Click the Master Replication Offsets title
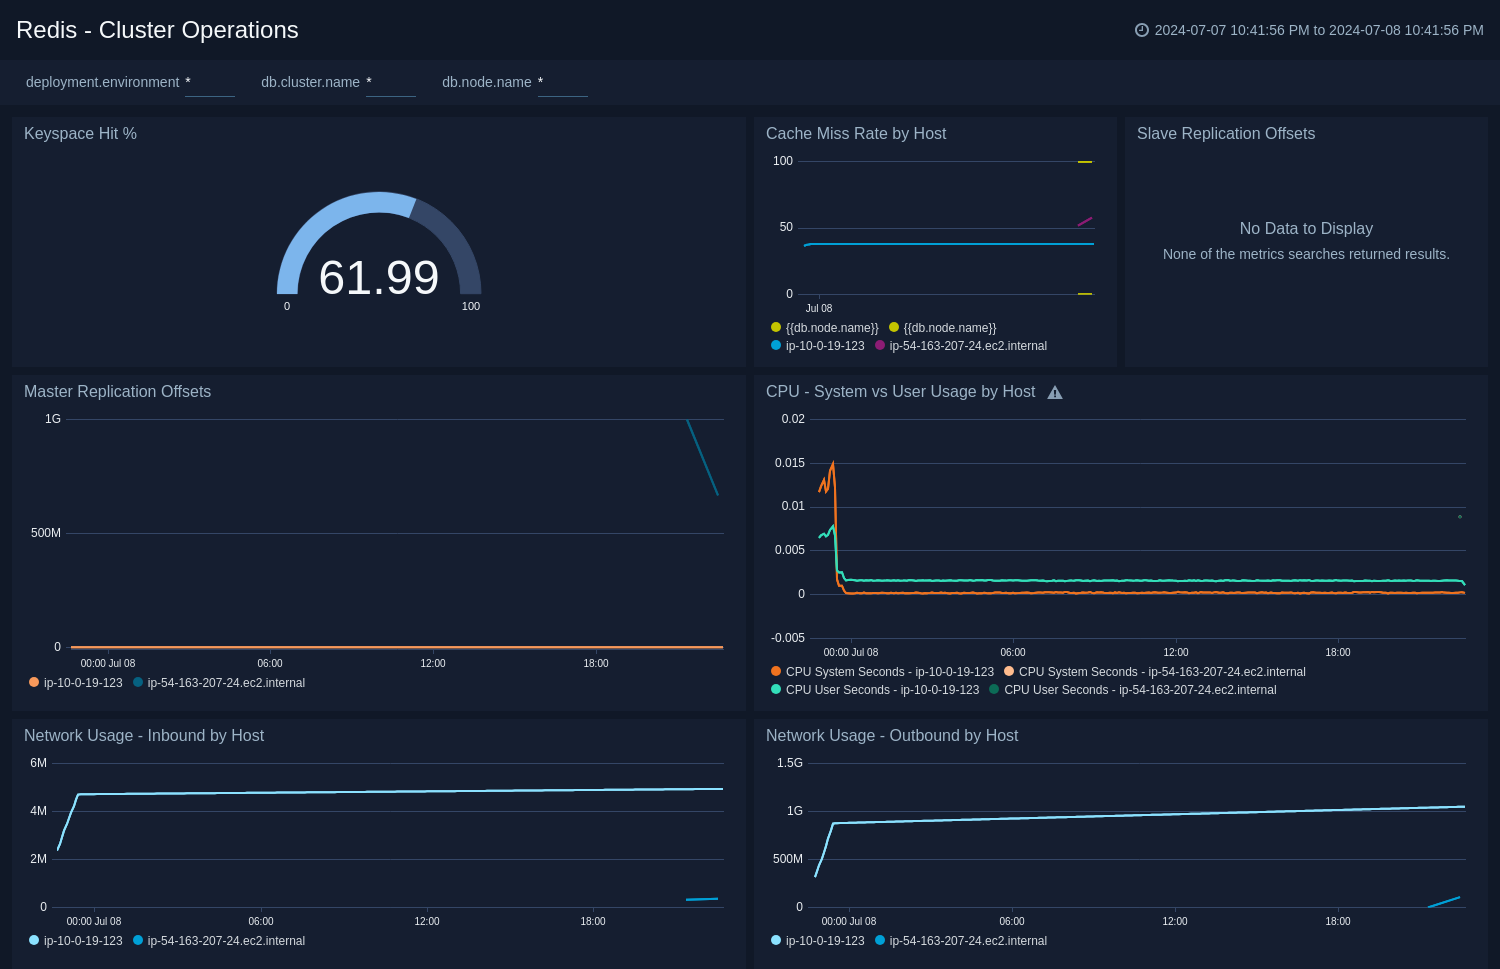 click(x=117, y=392)
